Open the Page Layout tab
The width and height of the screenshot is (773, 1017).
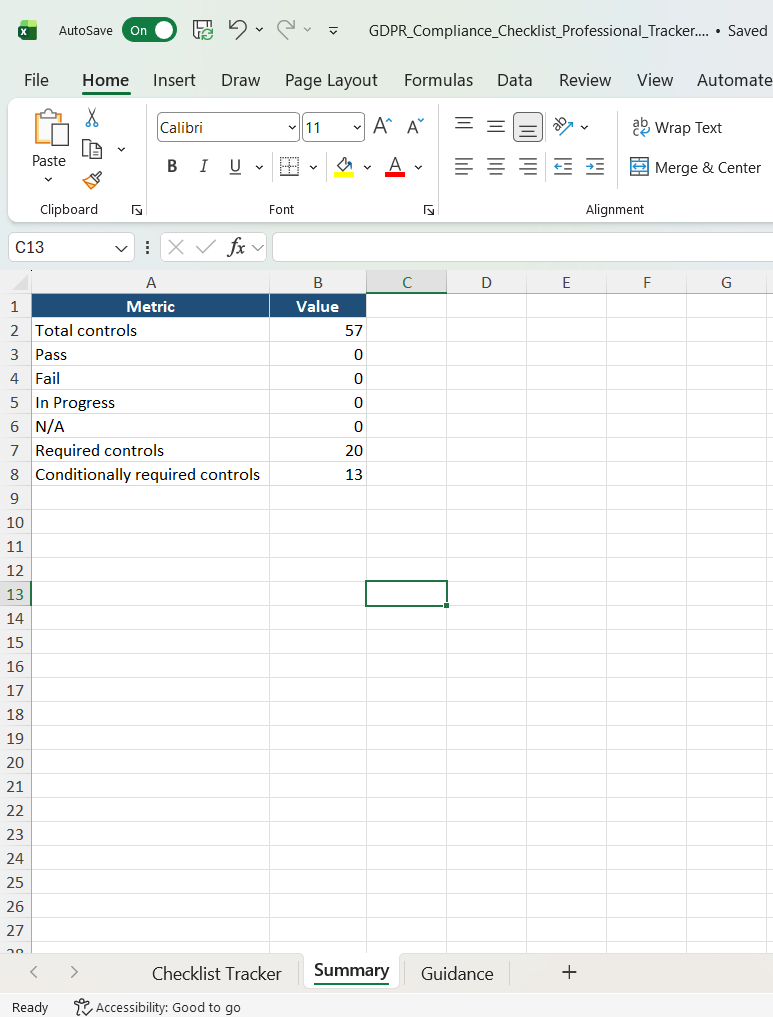pos(331,80)
